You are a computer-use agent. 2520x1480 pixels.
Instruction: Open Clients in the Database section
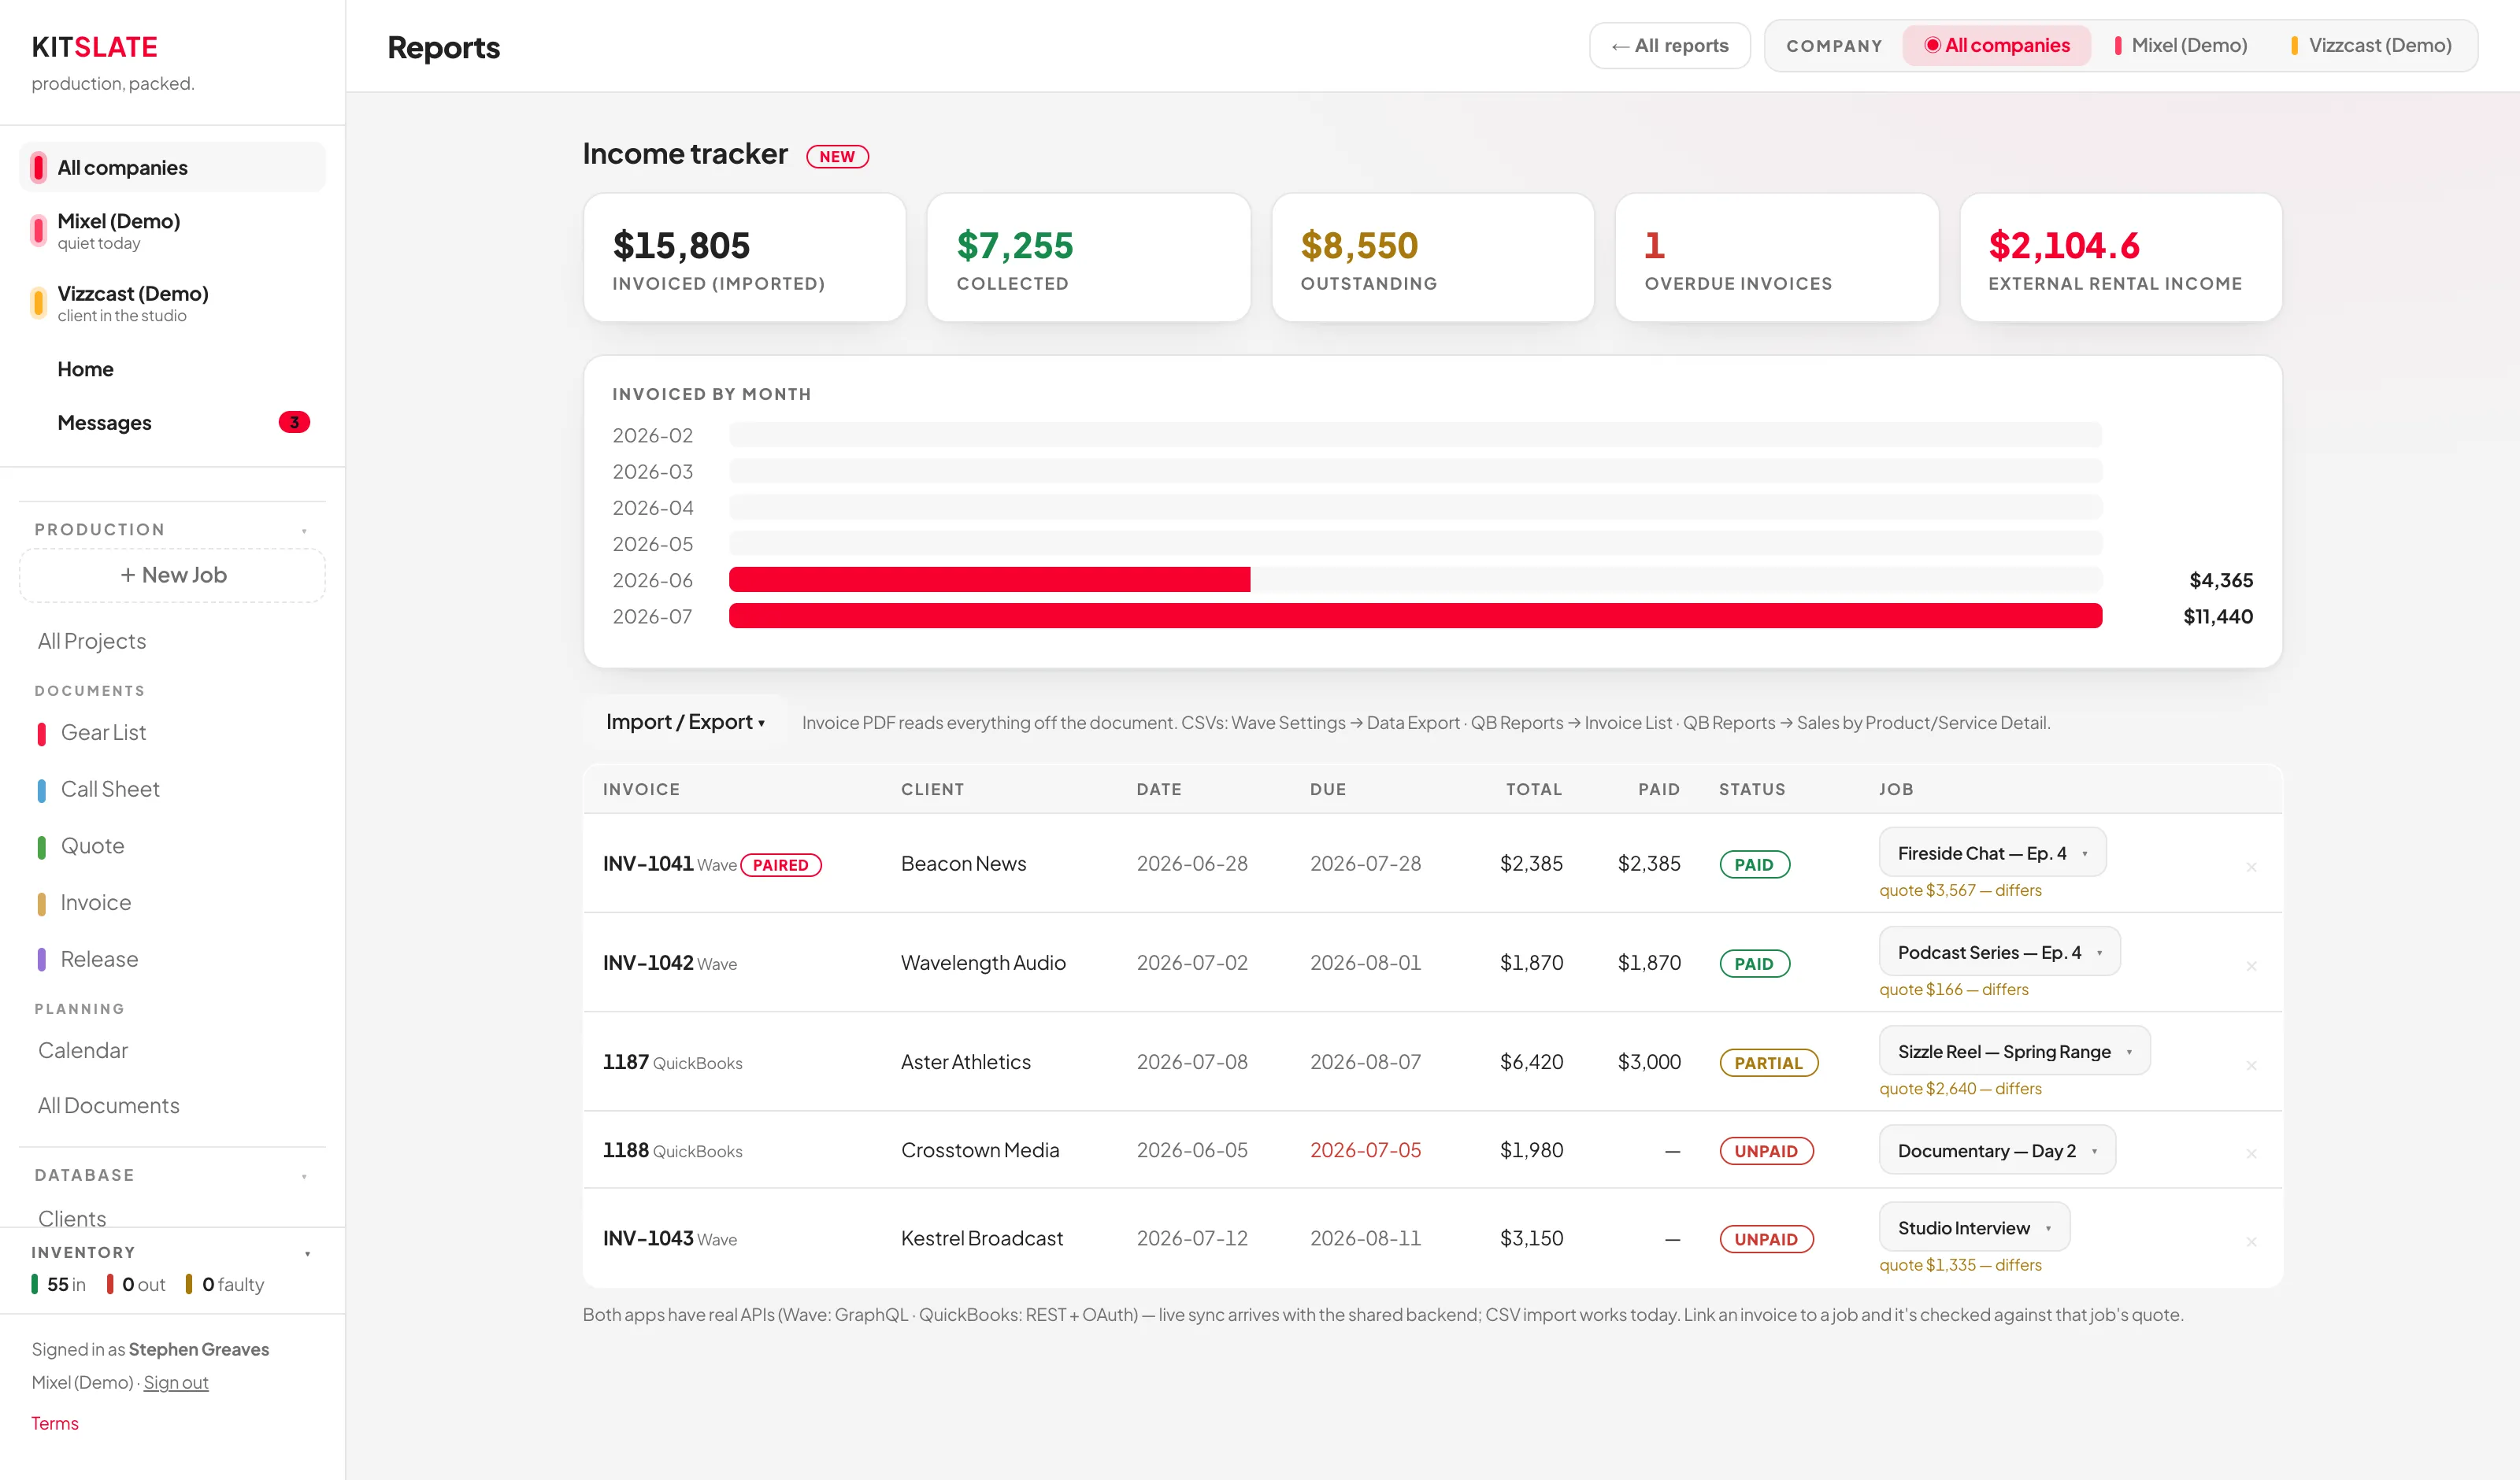tap(71, 1217)
